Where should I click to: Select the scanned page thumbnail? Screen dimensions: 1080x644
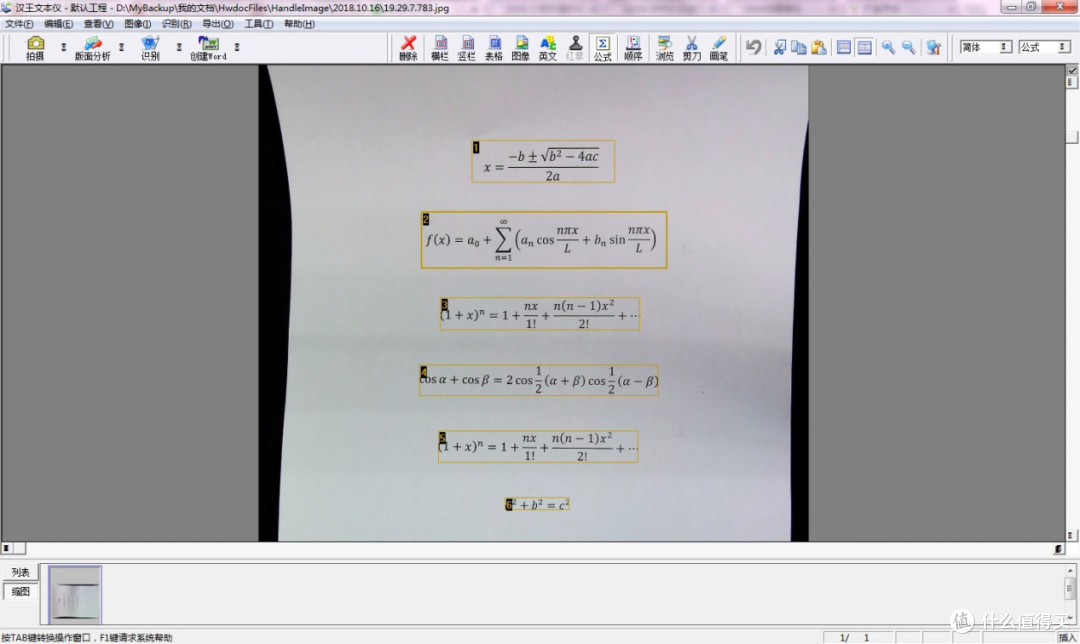75,594
